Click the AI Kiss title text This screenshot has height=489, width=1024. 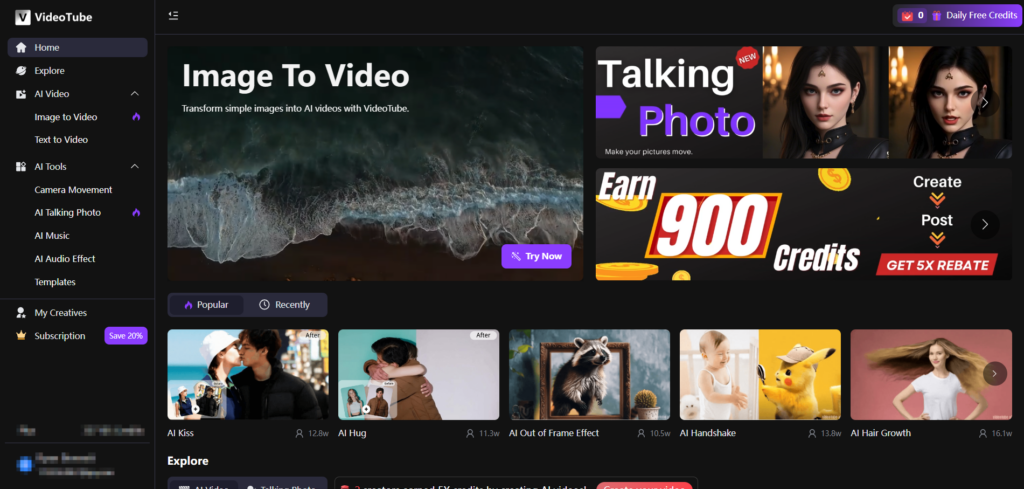click(181, 433)
